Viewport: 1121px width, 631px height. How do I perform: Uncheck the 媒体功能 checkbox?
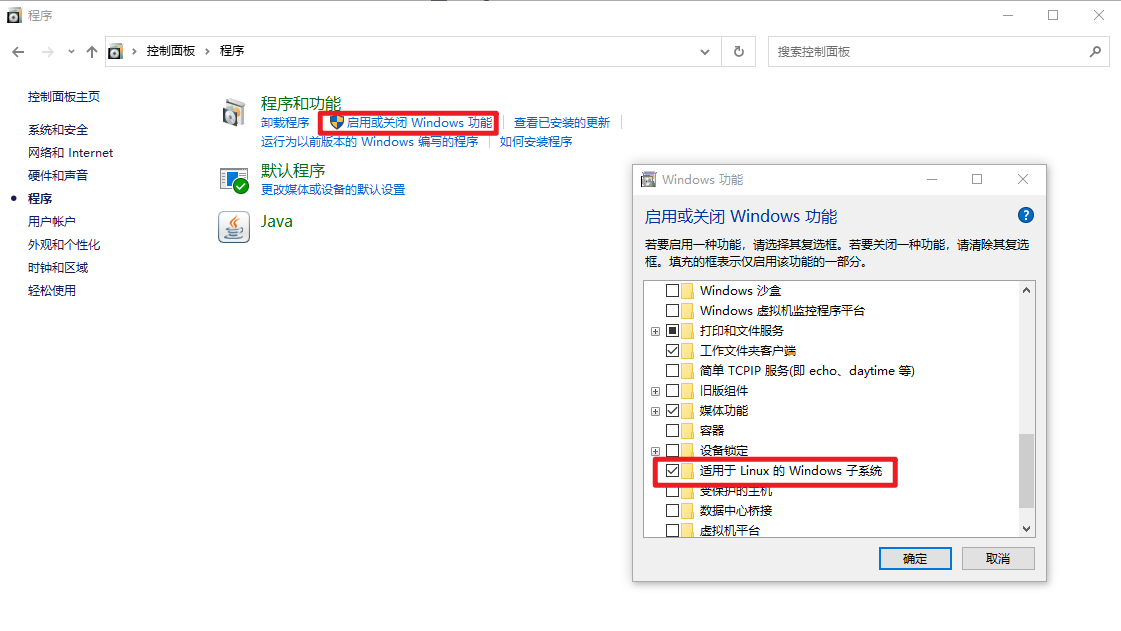672,411
